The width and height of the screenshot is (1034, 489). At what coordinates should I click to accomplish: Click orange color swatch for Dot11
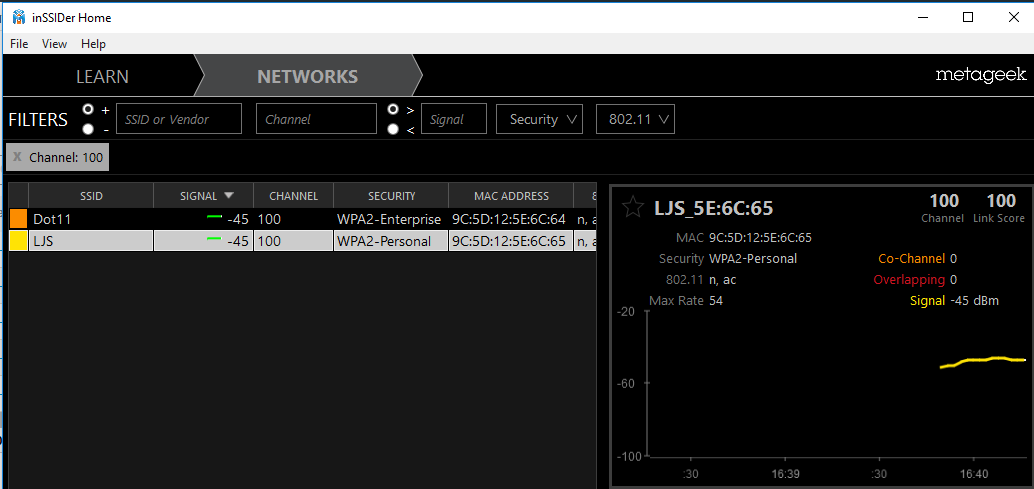pyautogui.click(x=18, y=219)
